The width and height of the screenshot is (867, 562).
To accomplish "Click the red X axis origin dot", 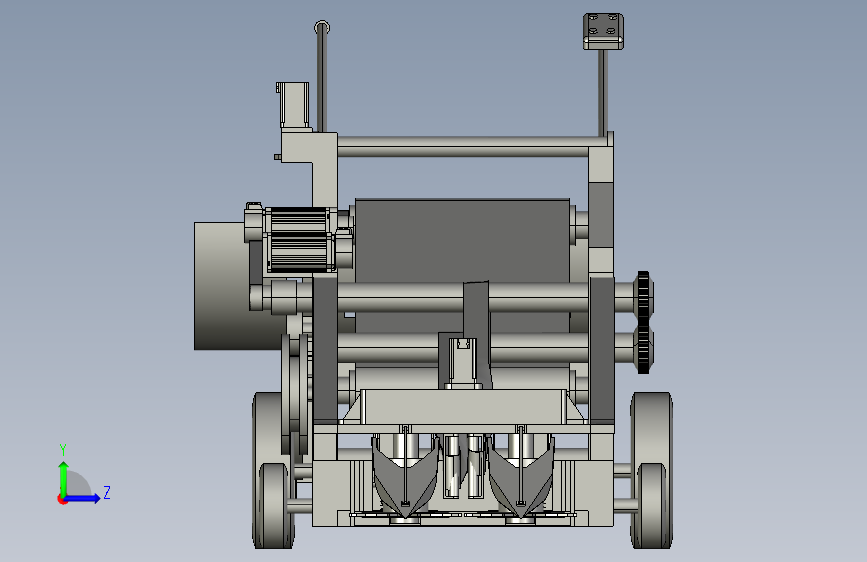I will pos(62,500).
